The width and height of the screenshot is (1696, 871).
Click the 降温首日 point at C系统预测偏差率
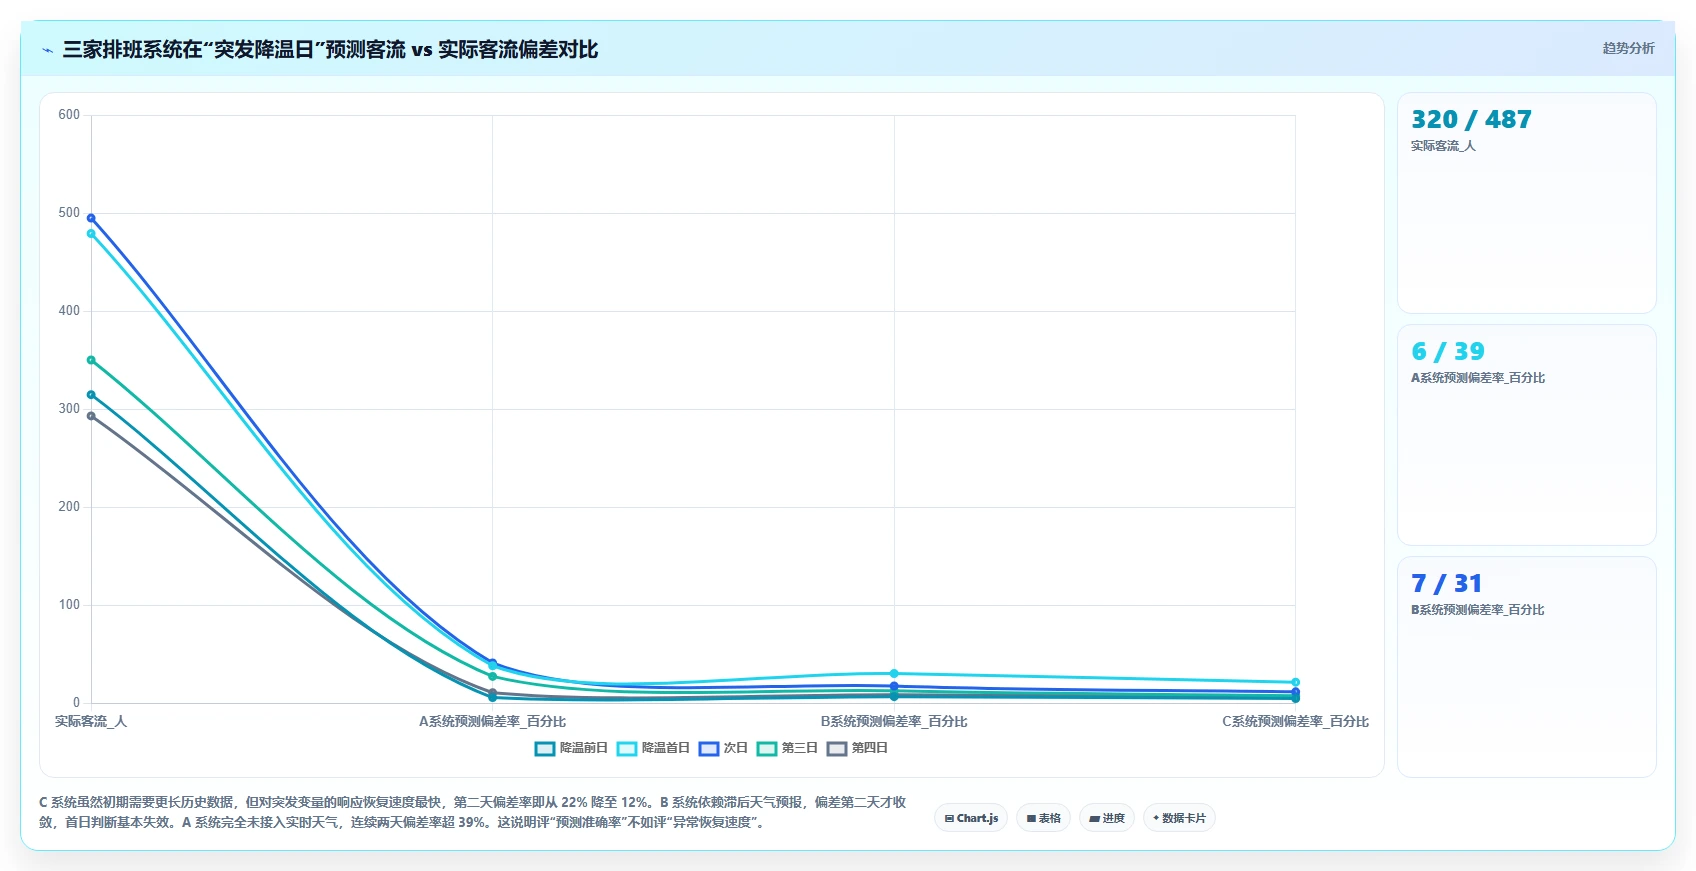coord(1296,683)
